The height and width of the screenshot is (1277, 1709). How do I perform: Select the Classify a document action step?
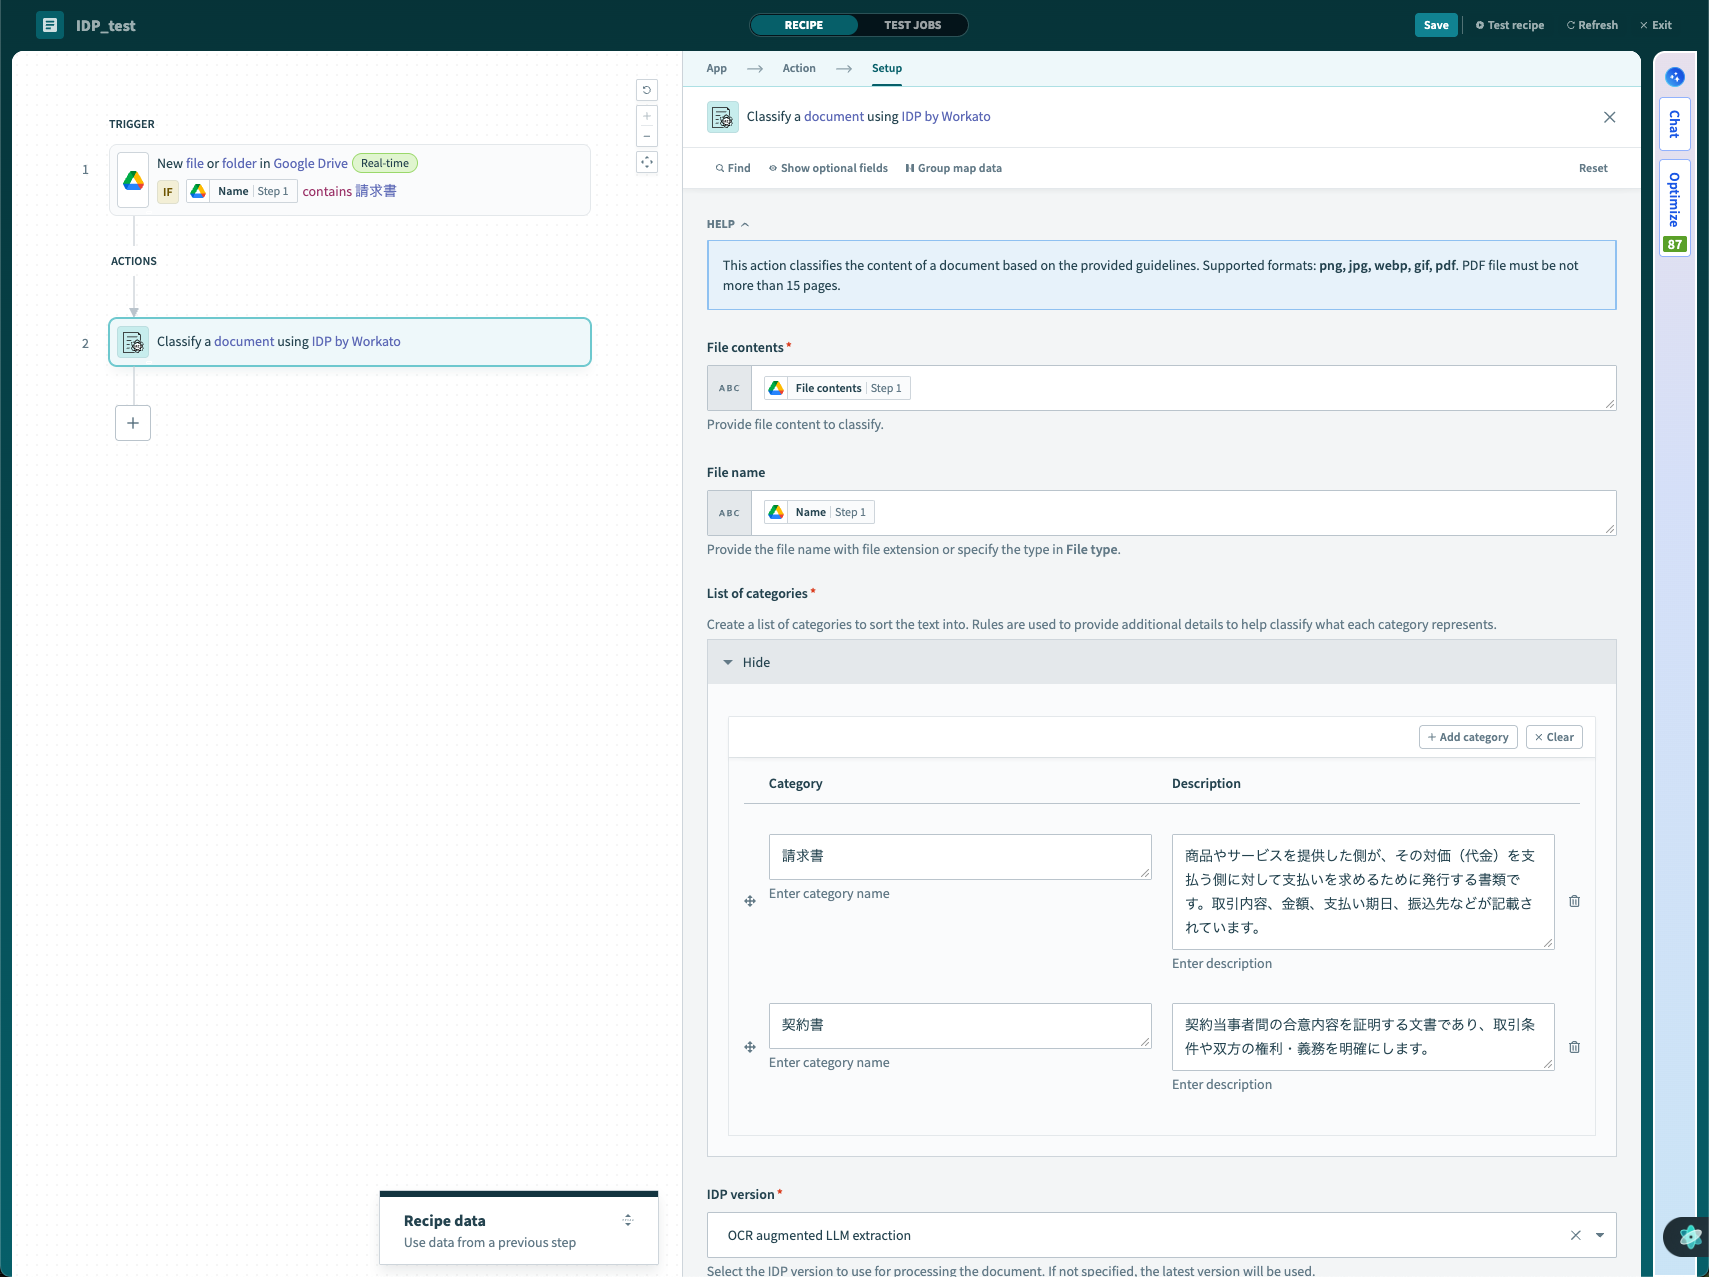[x=350, y=342]
